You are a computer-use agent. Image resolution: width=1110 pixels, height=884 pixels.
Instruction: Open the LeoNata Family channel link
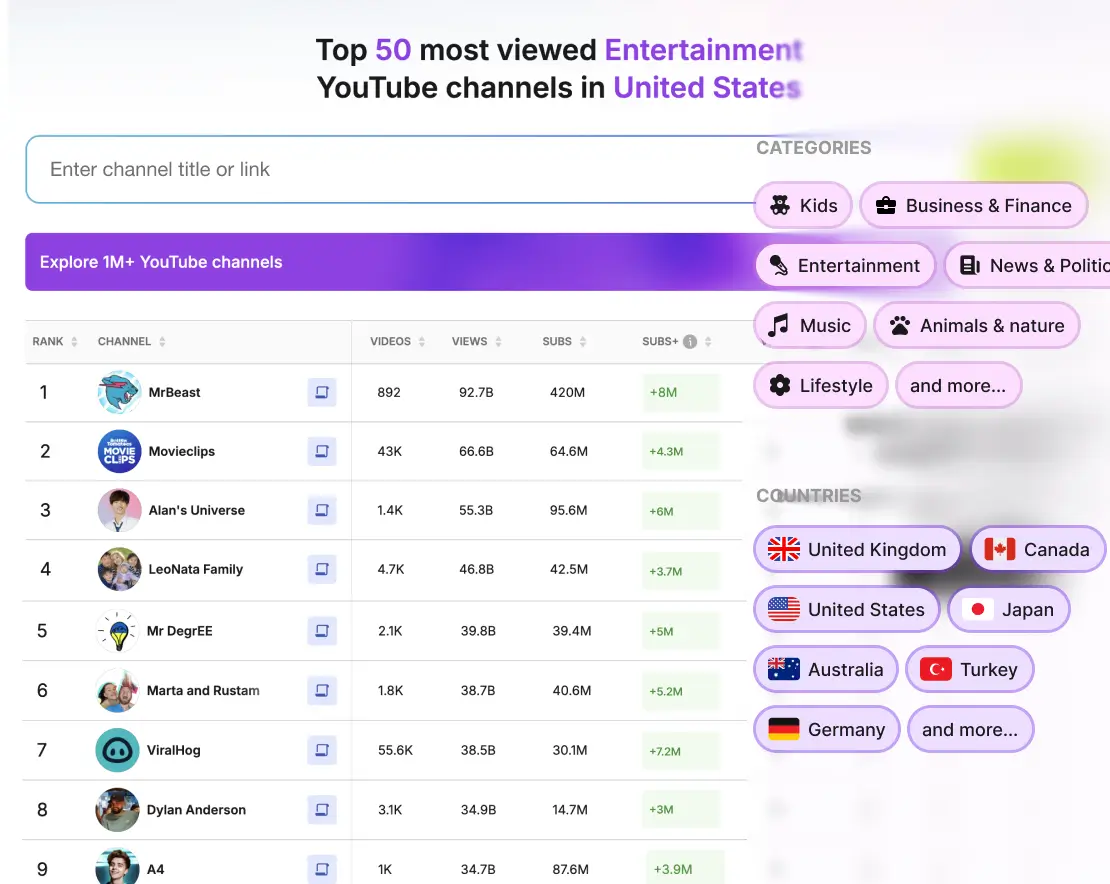click(x=195, y=570)
